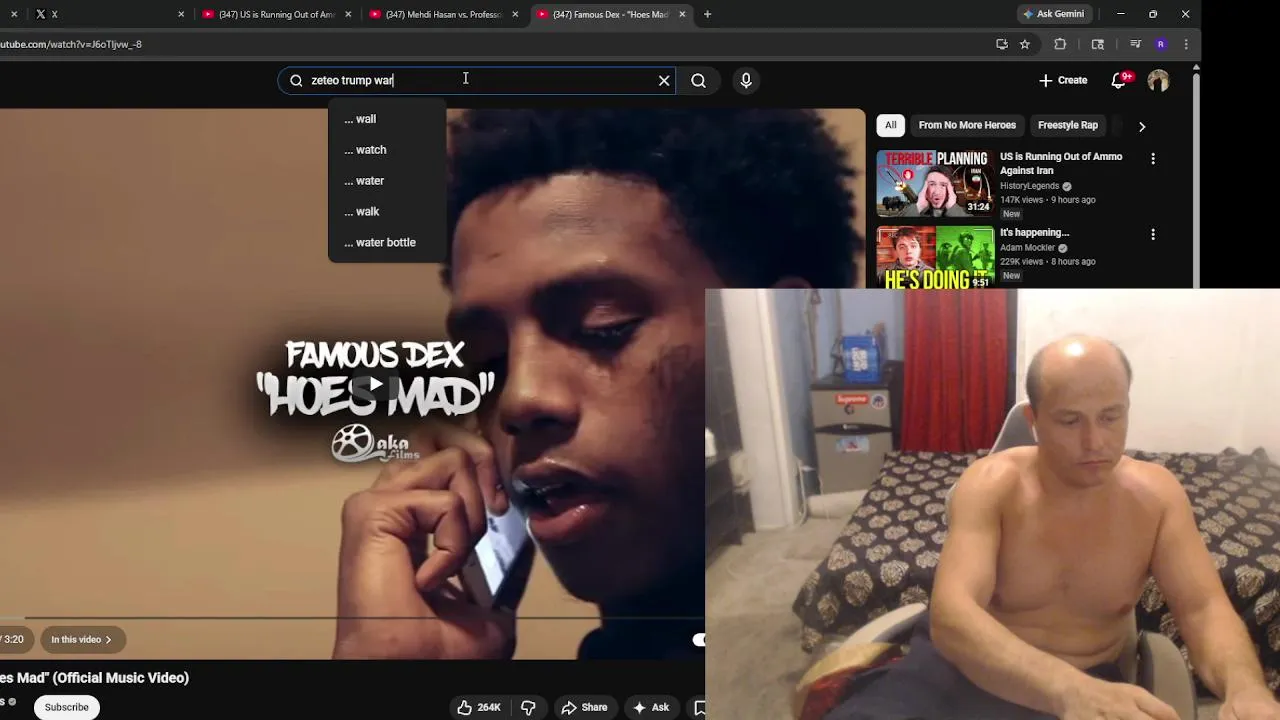Select From No More Heroes chip
The height and width of the screenshot is (720, 1280).
967,125
